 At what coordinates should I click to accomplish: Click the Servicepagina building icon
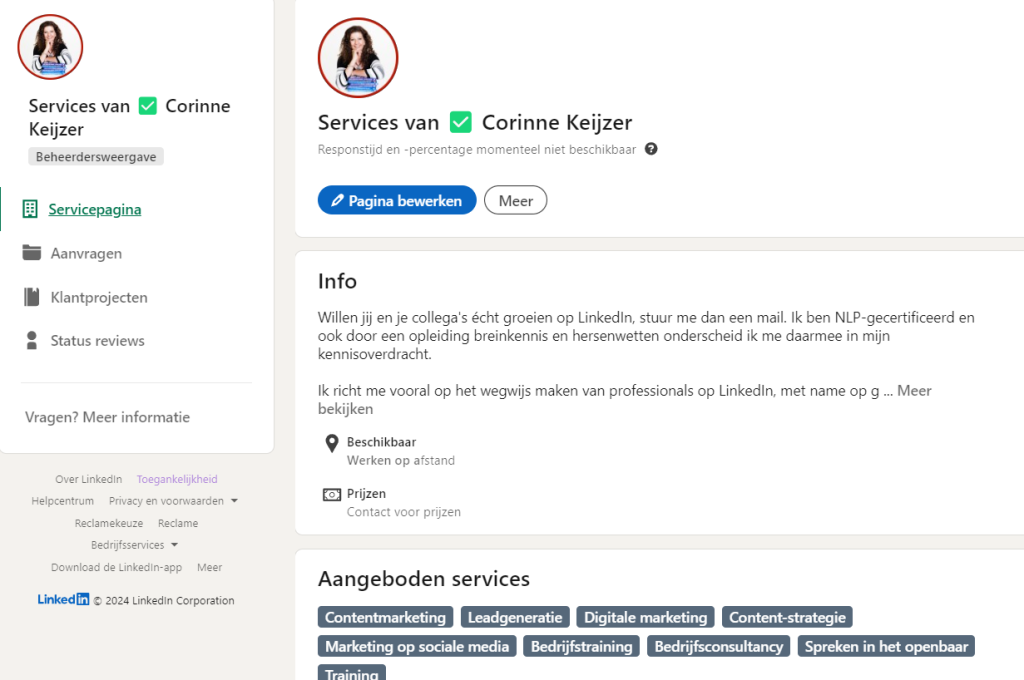(30, 209)
